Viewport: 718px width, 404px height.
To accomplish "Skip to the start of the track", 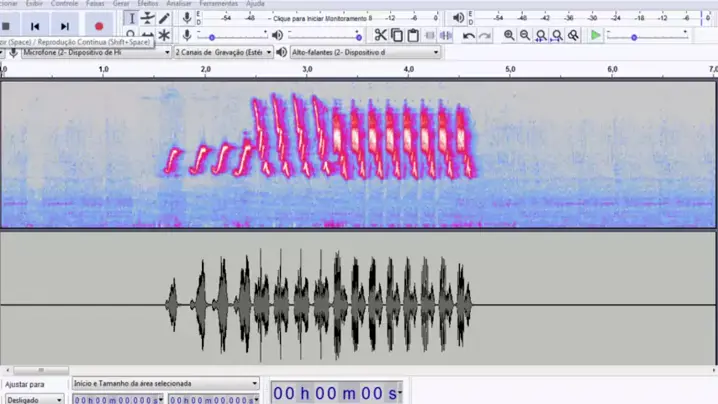I will pos(35,27).
